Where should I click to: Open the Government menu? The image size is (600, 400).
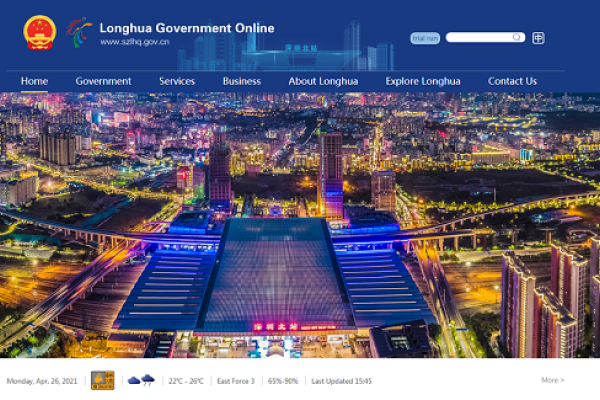pyautogui.click(x=103, y=81)
